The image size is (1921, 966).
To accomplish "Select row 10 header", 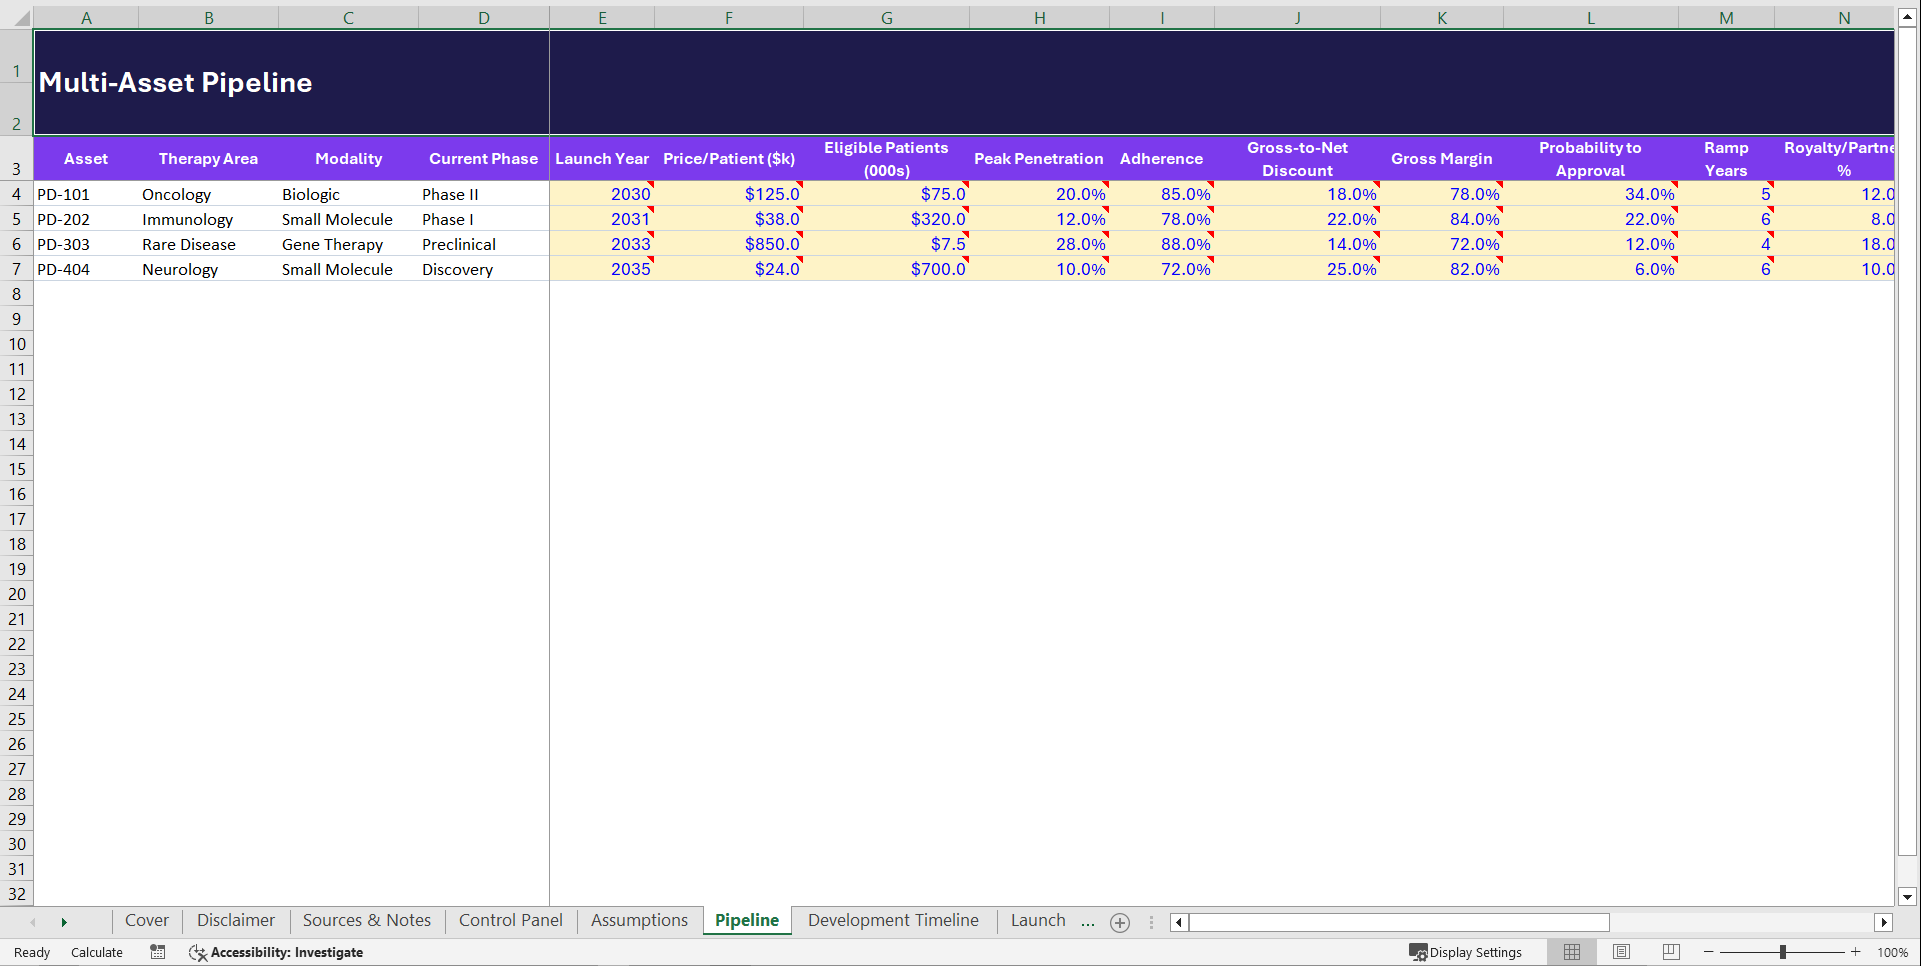I will (x=17, y=344).
